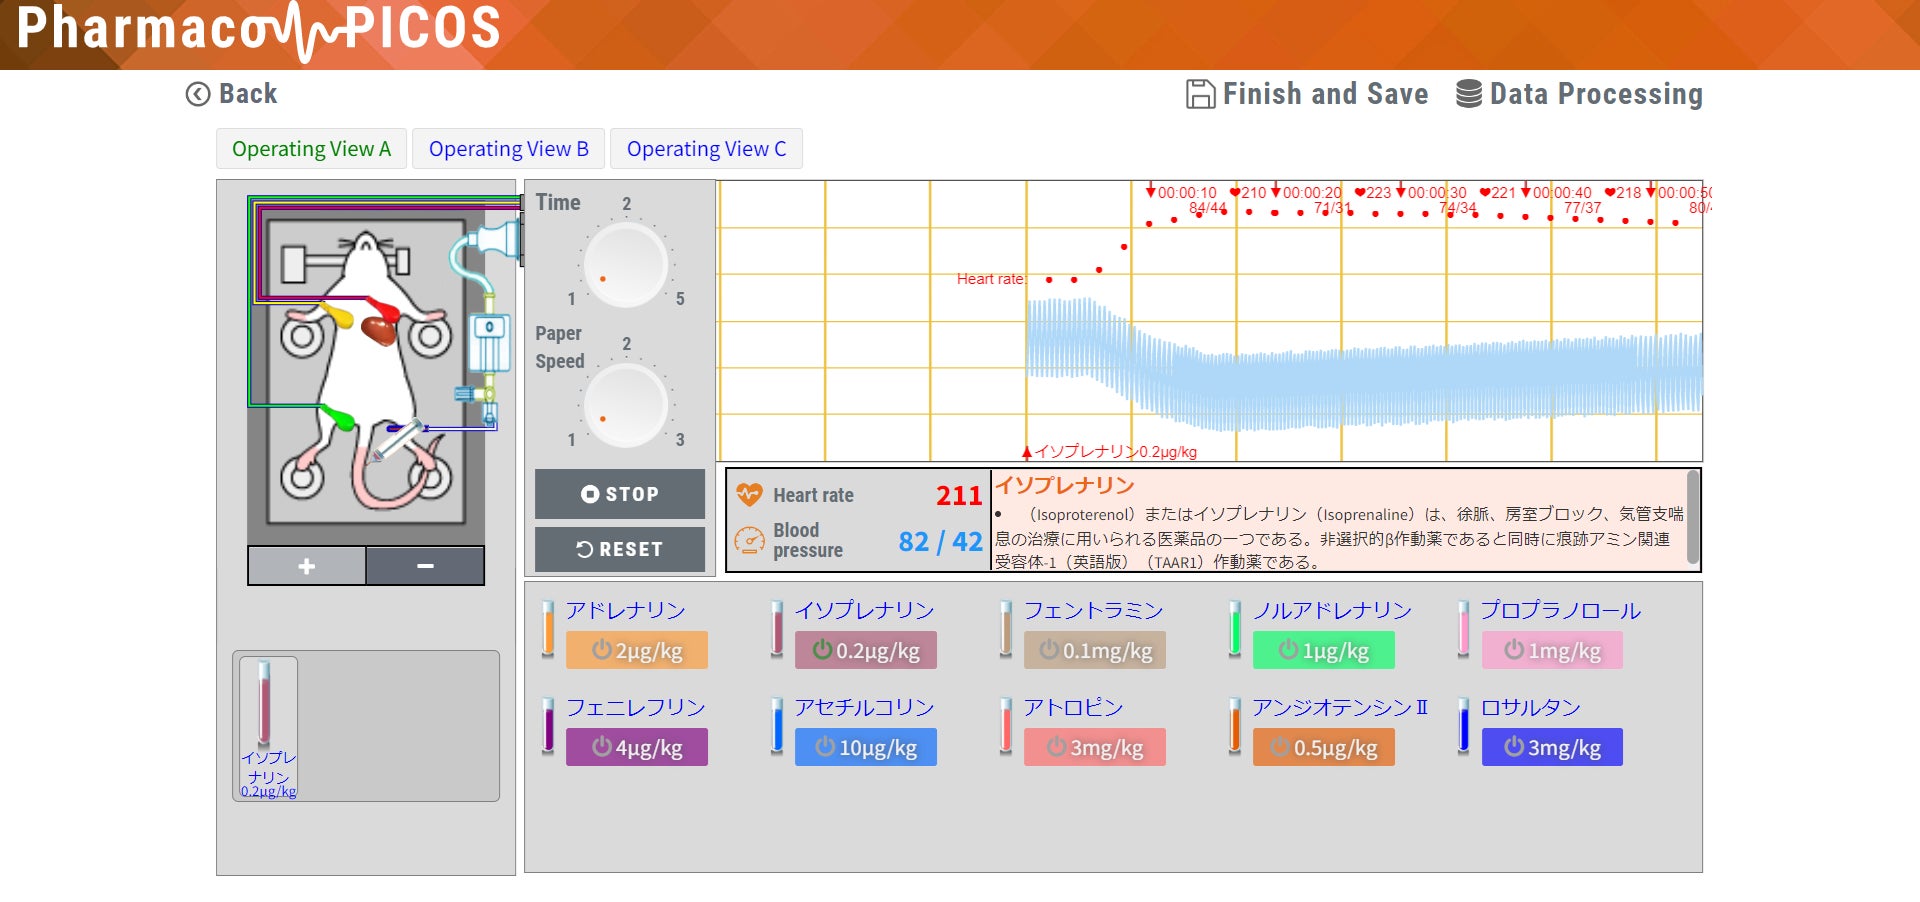Viewport: 1920px width, 902px height.
Task: Click the syringe on the rat diagram
Action: (x=396, y=441)
